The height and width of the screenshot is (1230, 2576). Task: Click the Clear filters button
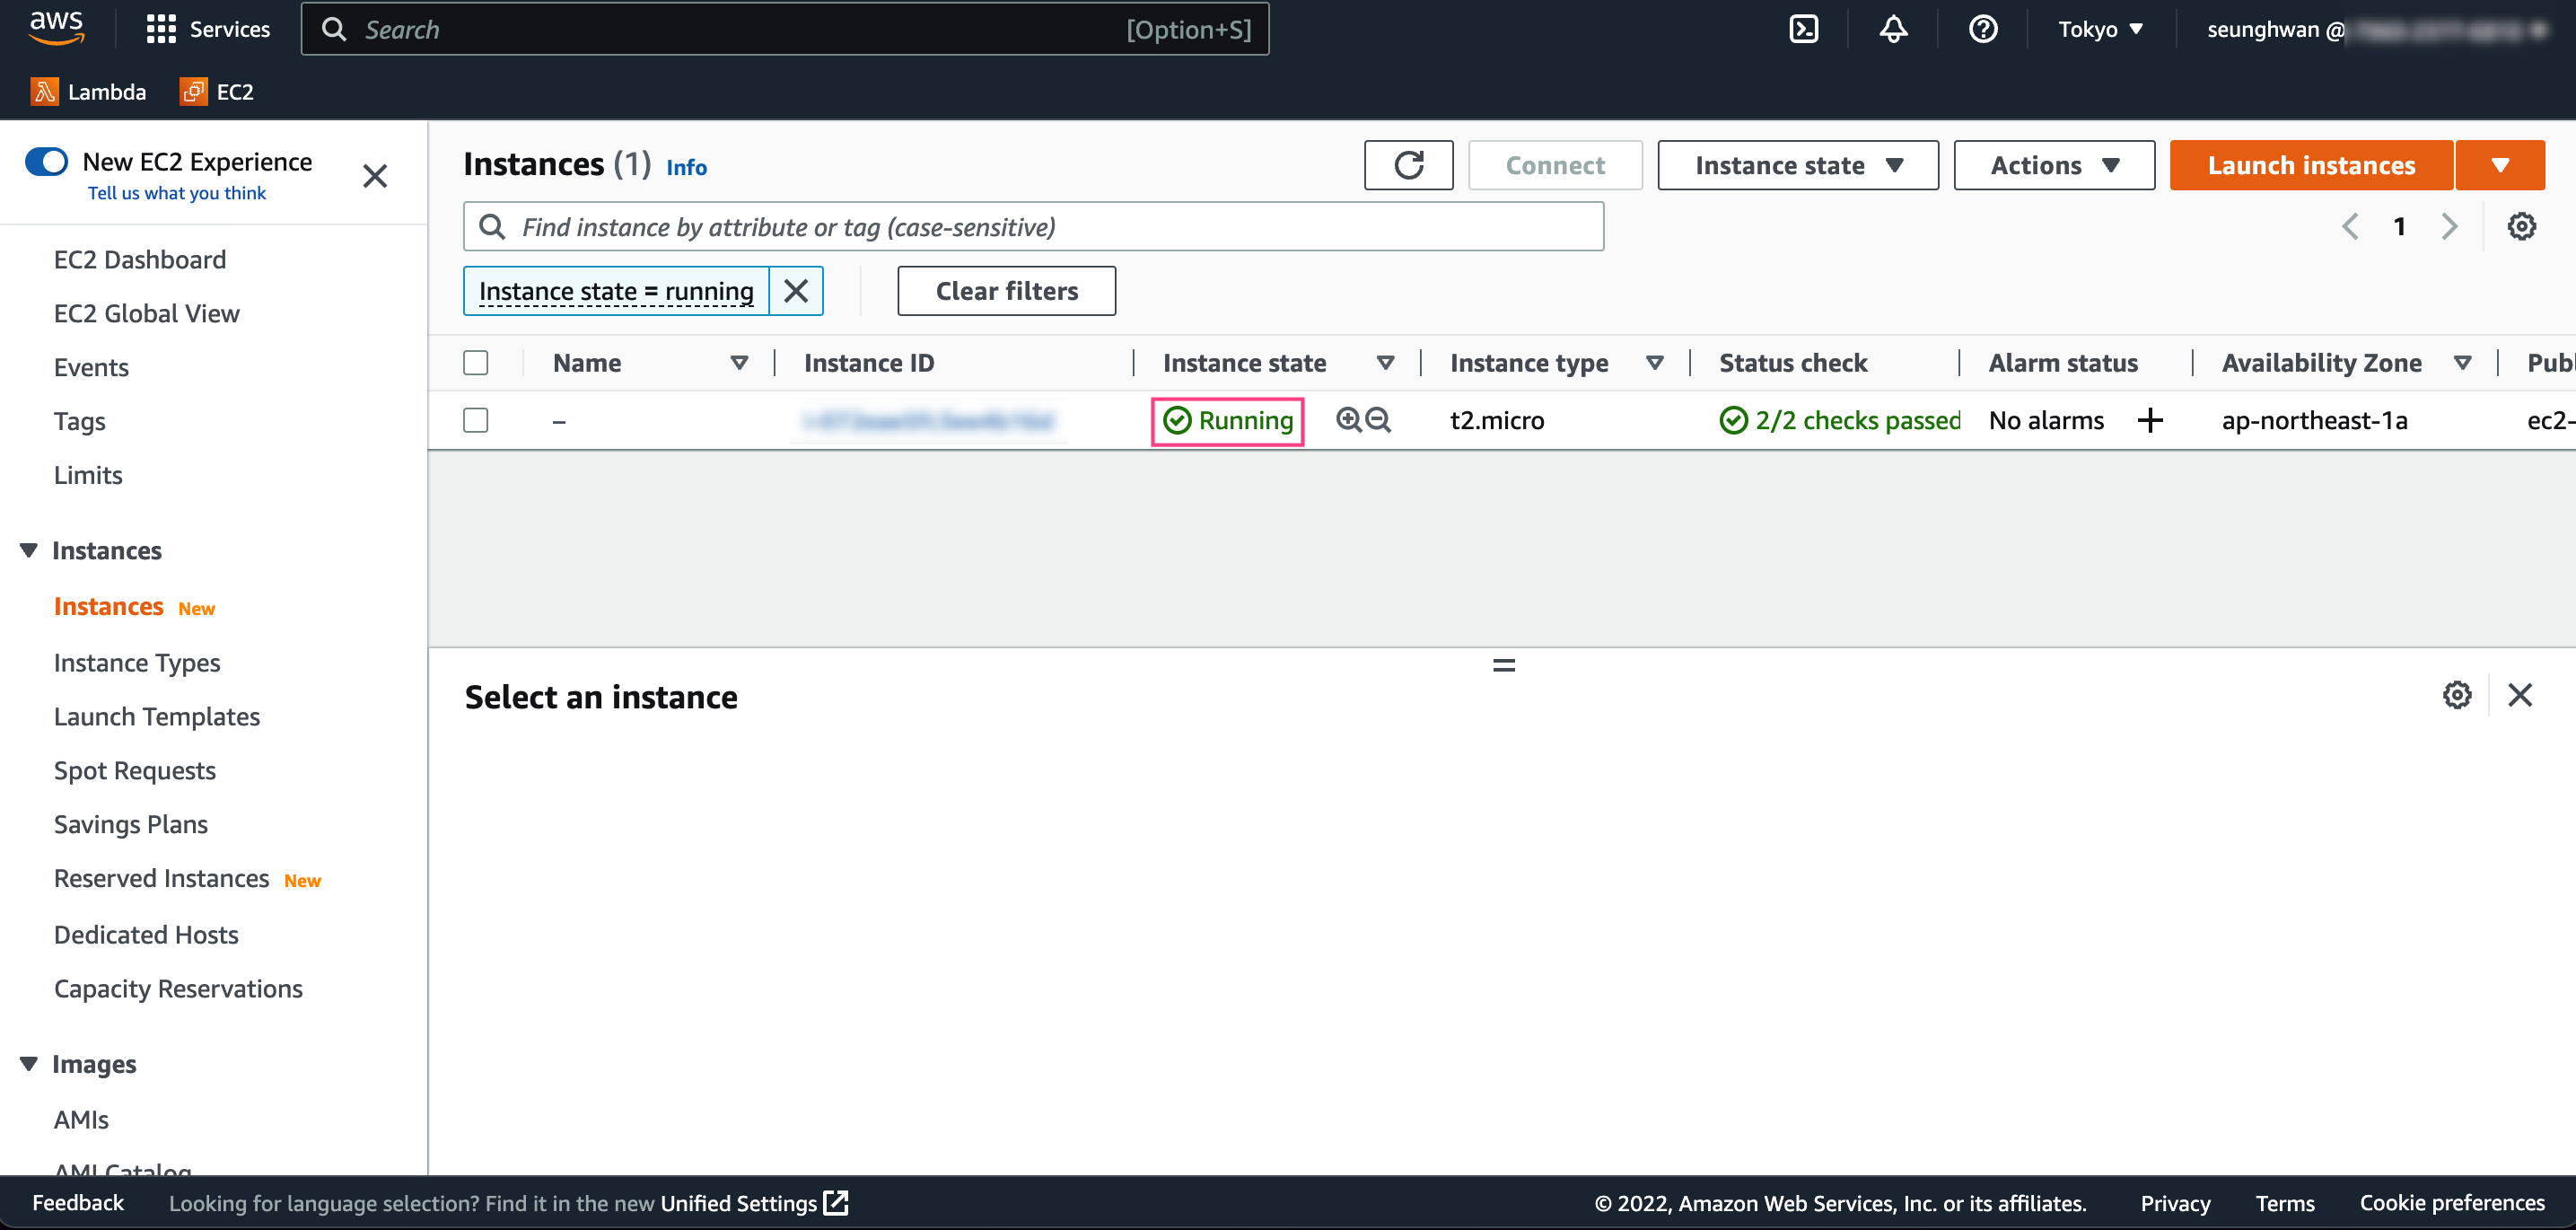pyautogui.click(x=1006, y=291)
